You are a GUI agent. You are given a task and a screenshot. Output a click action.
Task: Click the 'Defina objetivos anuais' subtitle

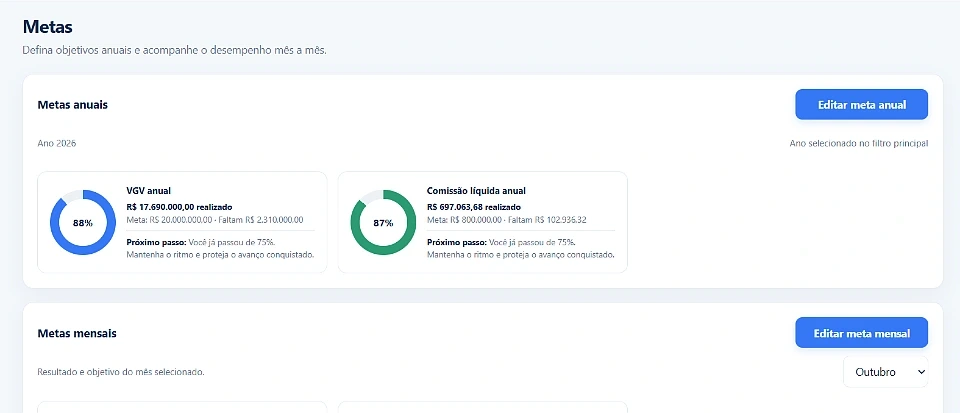click(174, 50)
